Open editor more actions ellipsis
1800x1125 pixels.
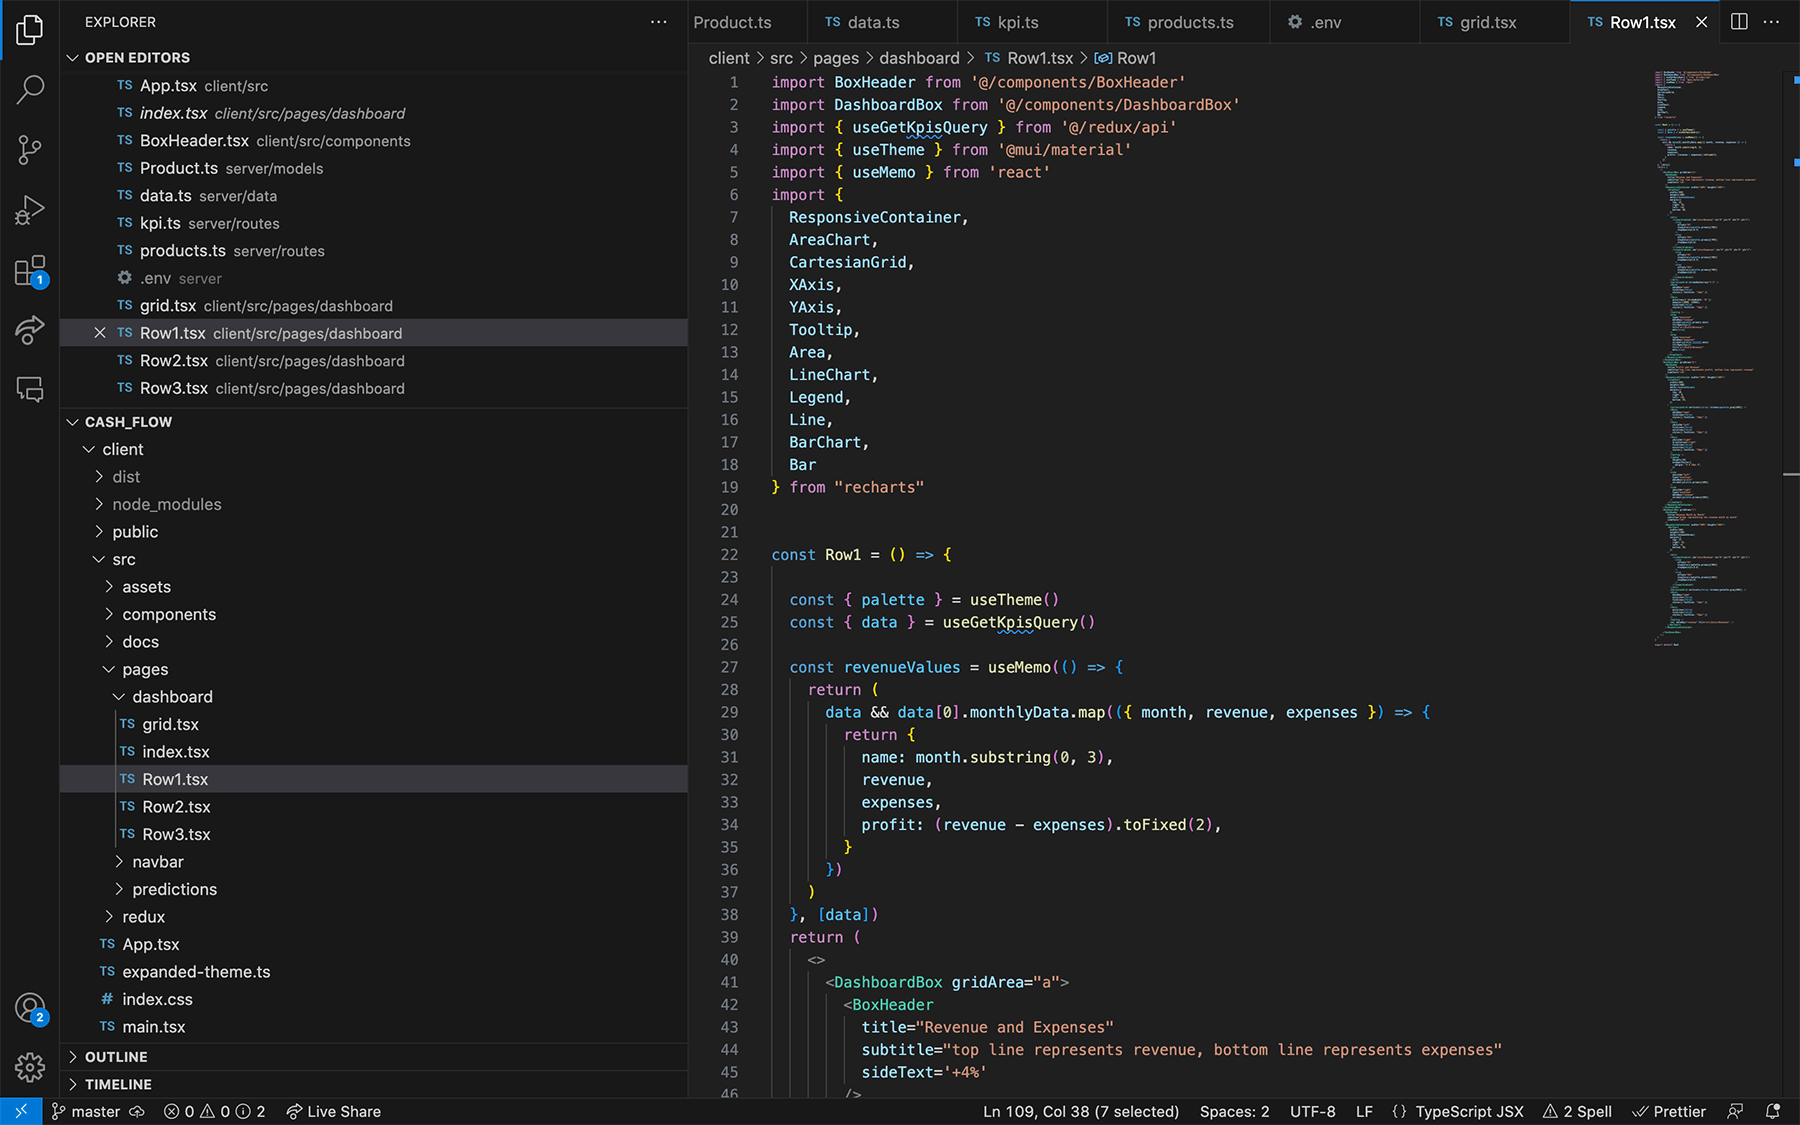tap(1771, 22)
